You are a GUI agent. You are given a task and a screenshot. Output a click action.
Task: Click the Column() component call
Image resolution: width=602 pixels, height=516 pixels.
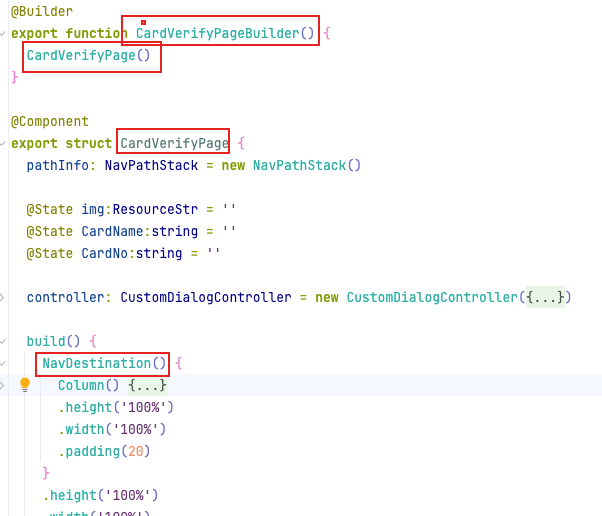(x=88, y=385)
